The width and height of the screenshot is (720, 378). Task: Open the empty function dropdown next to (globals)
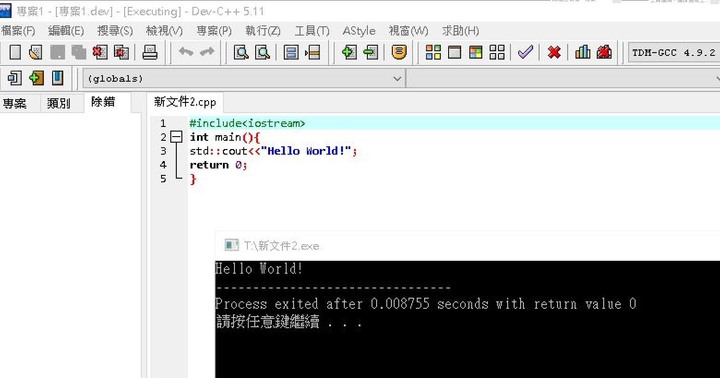(563, 79)
